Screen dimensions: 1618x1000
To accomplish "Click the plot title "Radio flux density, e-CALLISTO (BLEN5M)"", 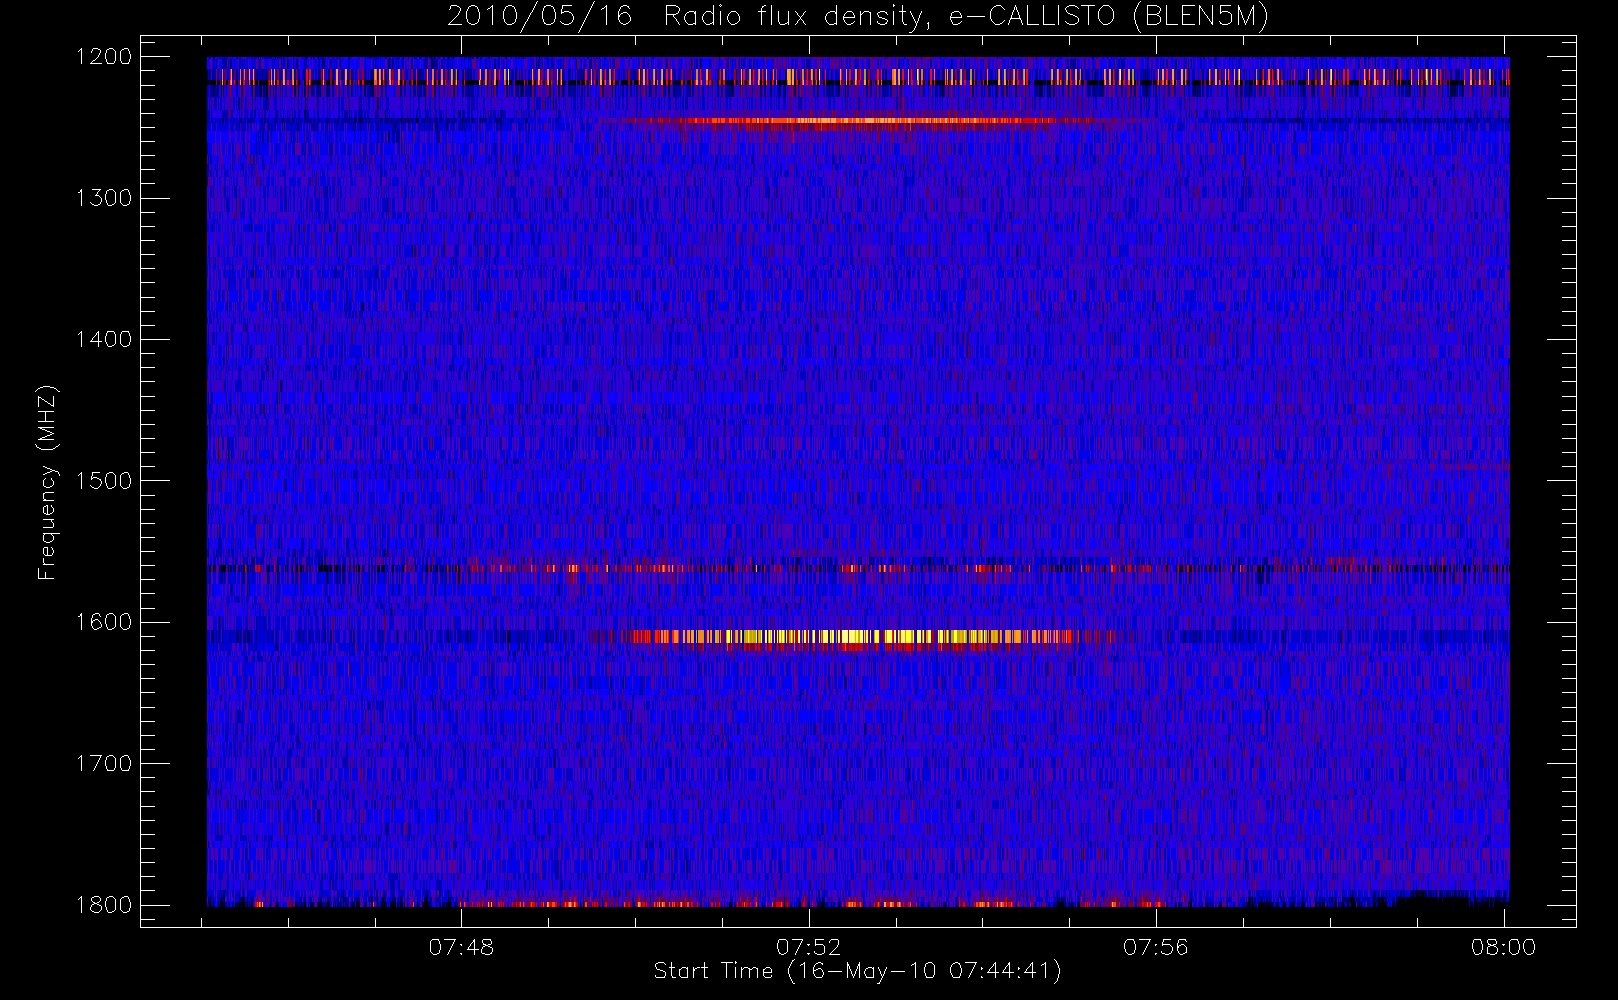I will (966, 17).
